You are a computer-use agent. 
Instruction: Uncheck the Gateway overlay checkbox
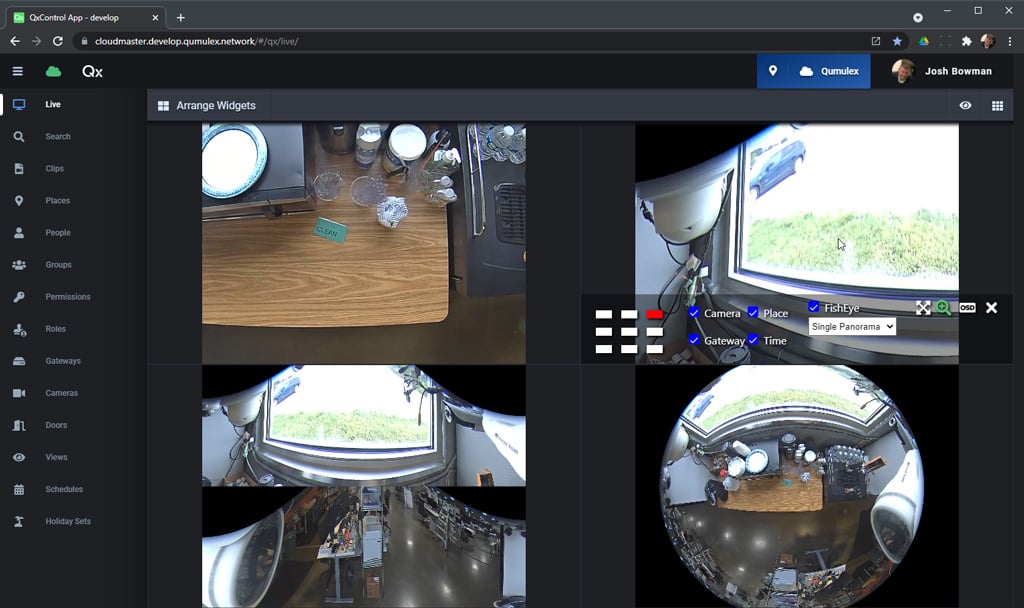[x=694, y=340]
